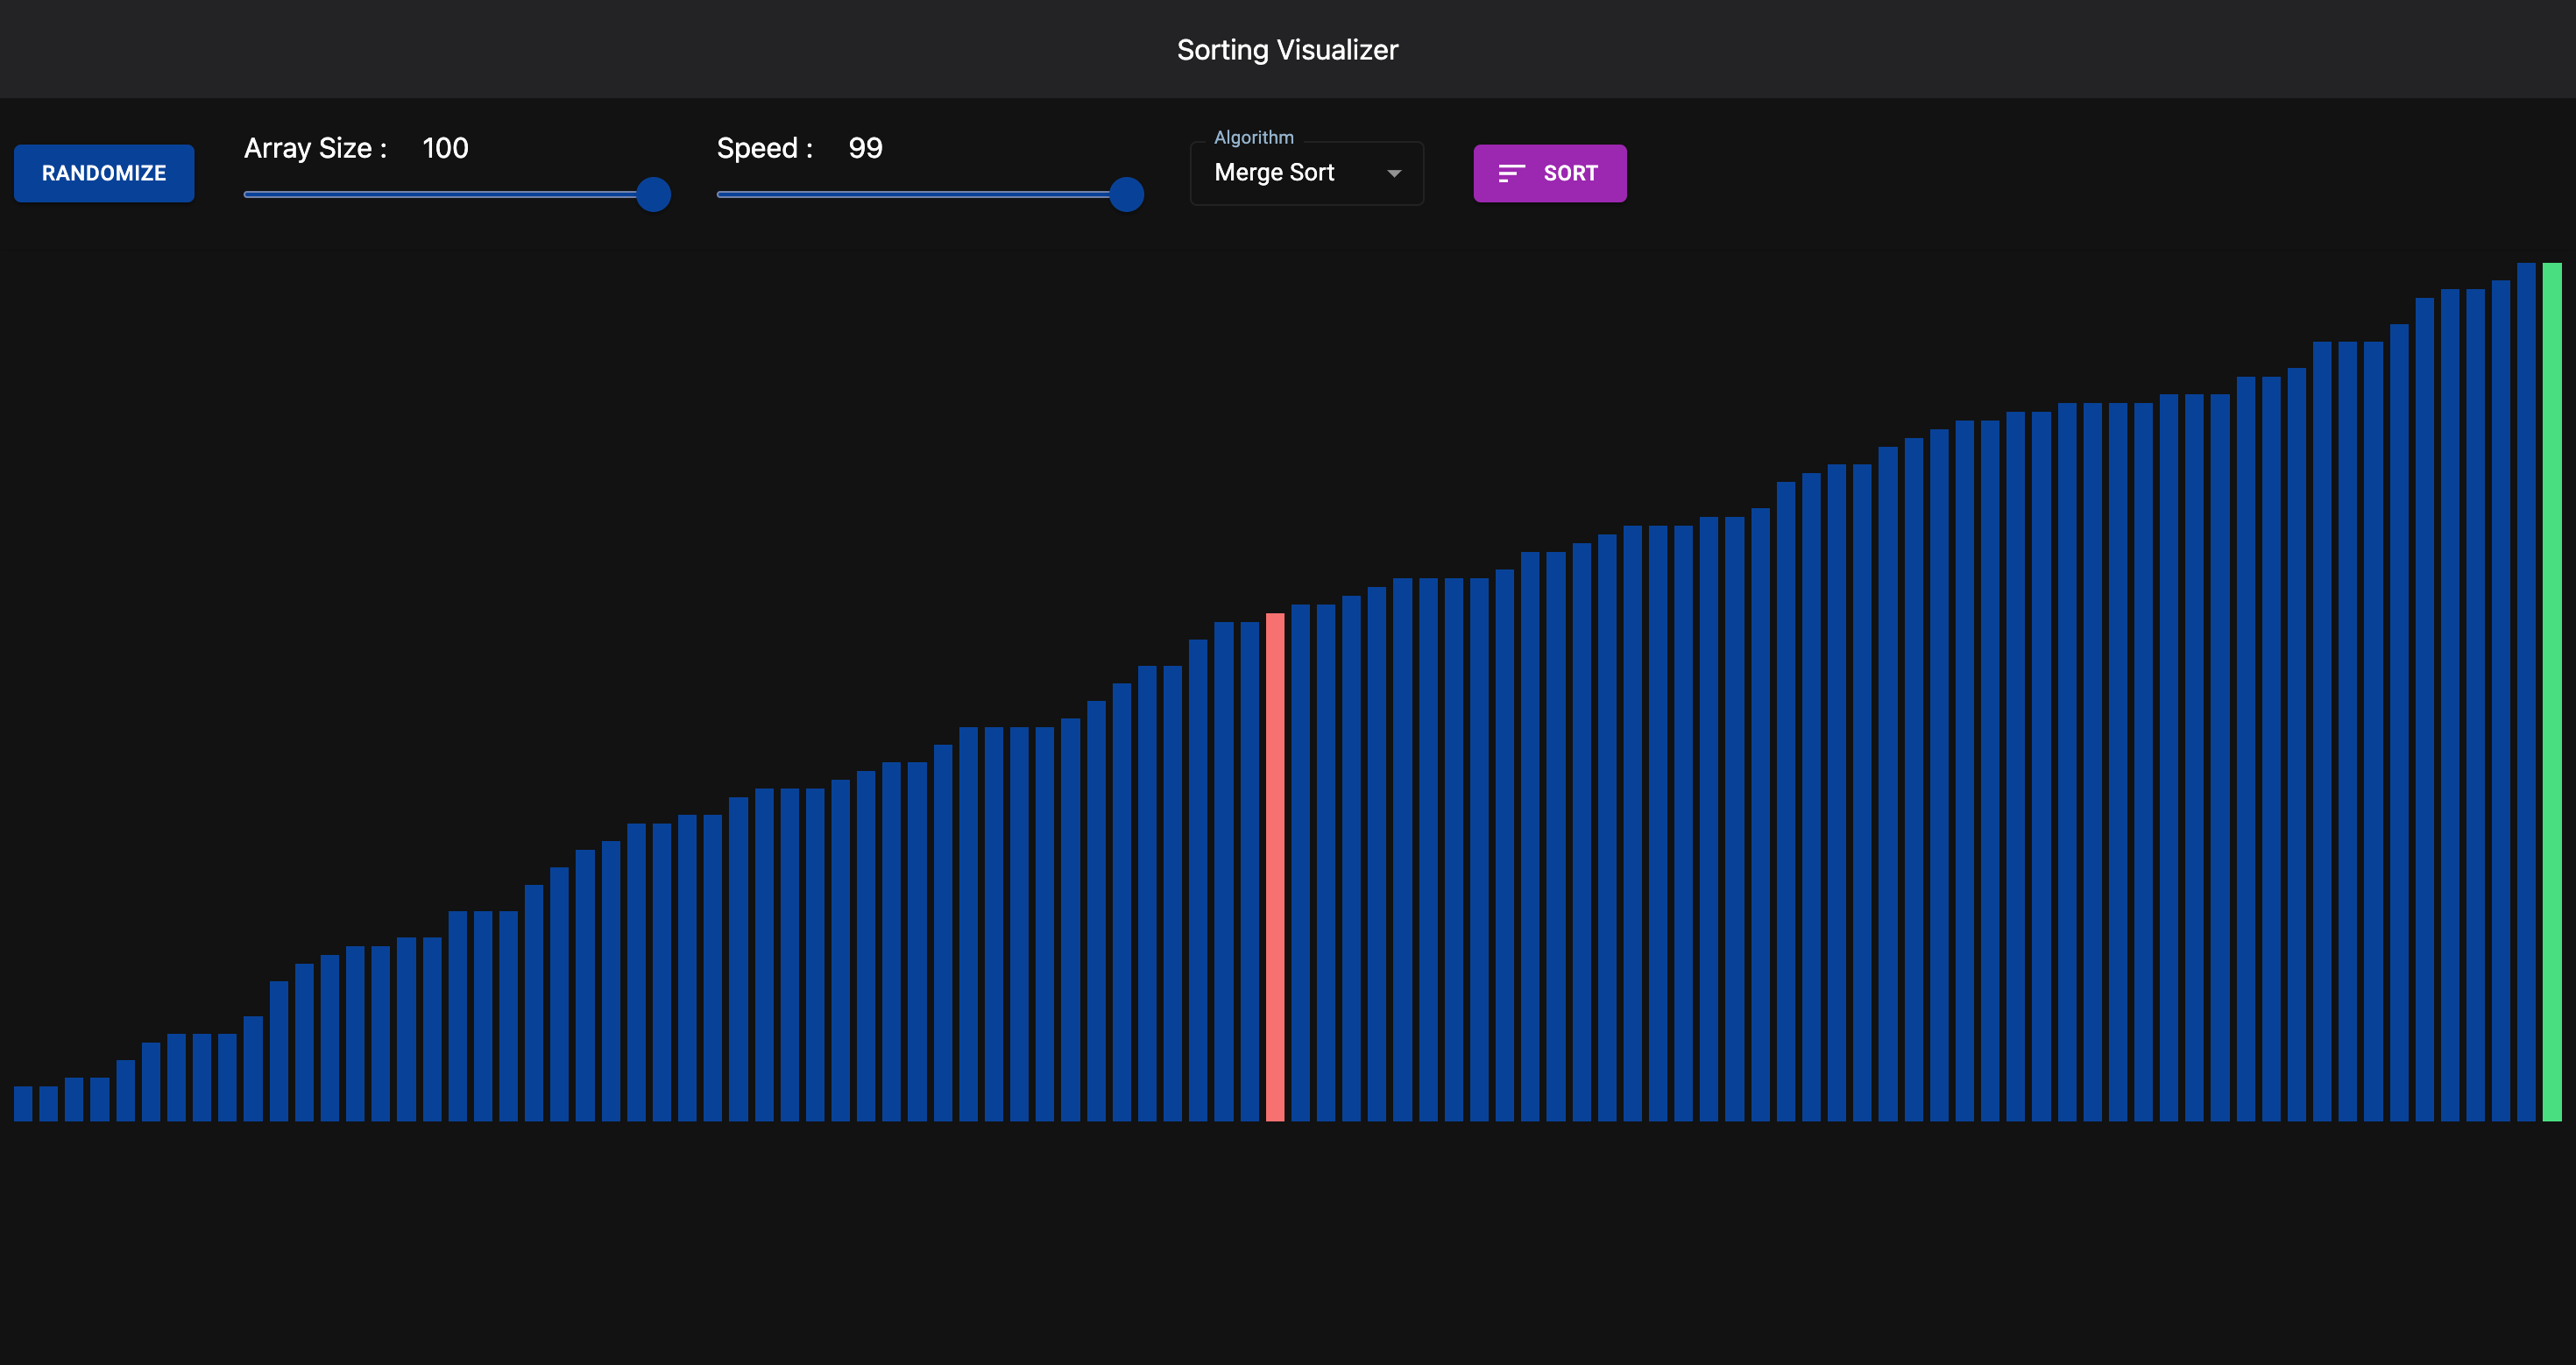Click the shortest bar at far left

pyautogui.click(x=23, y=1103)
